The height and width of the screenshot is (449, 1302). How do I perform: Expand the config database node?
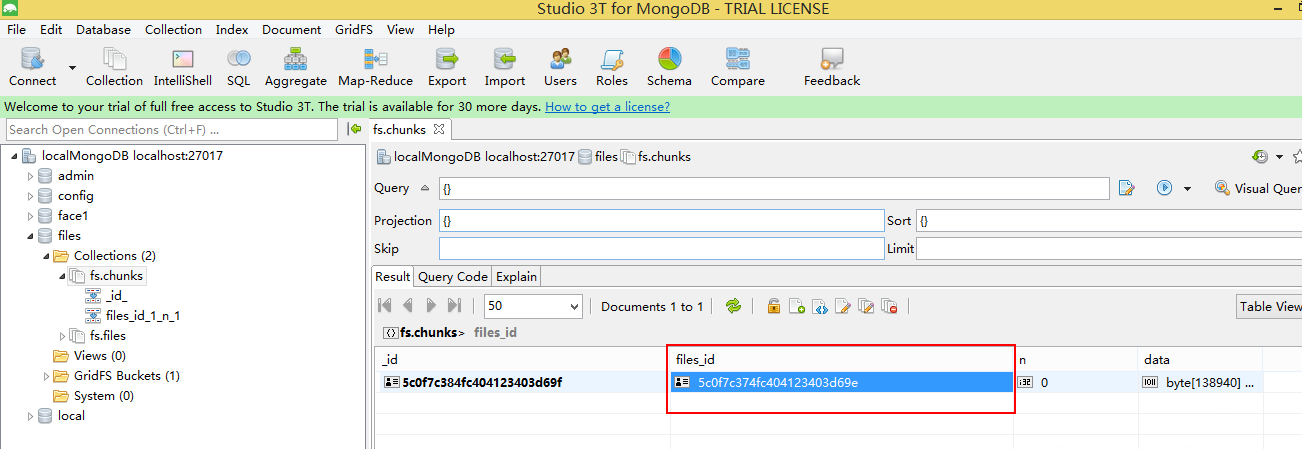30,196
